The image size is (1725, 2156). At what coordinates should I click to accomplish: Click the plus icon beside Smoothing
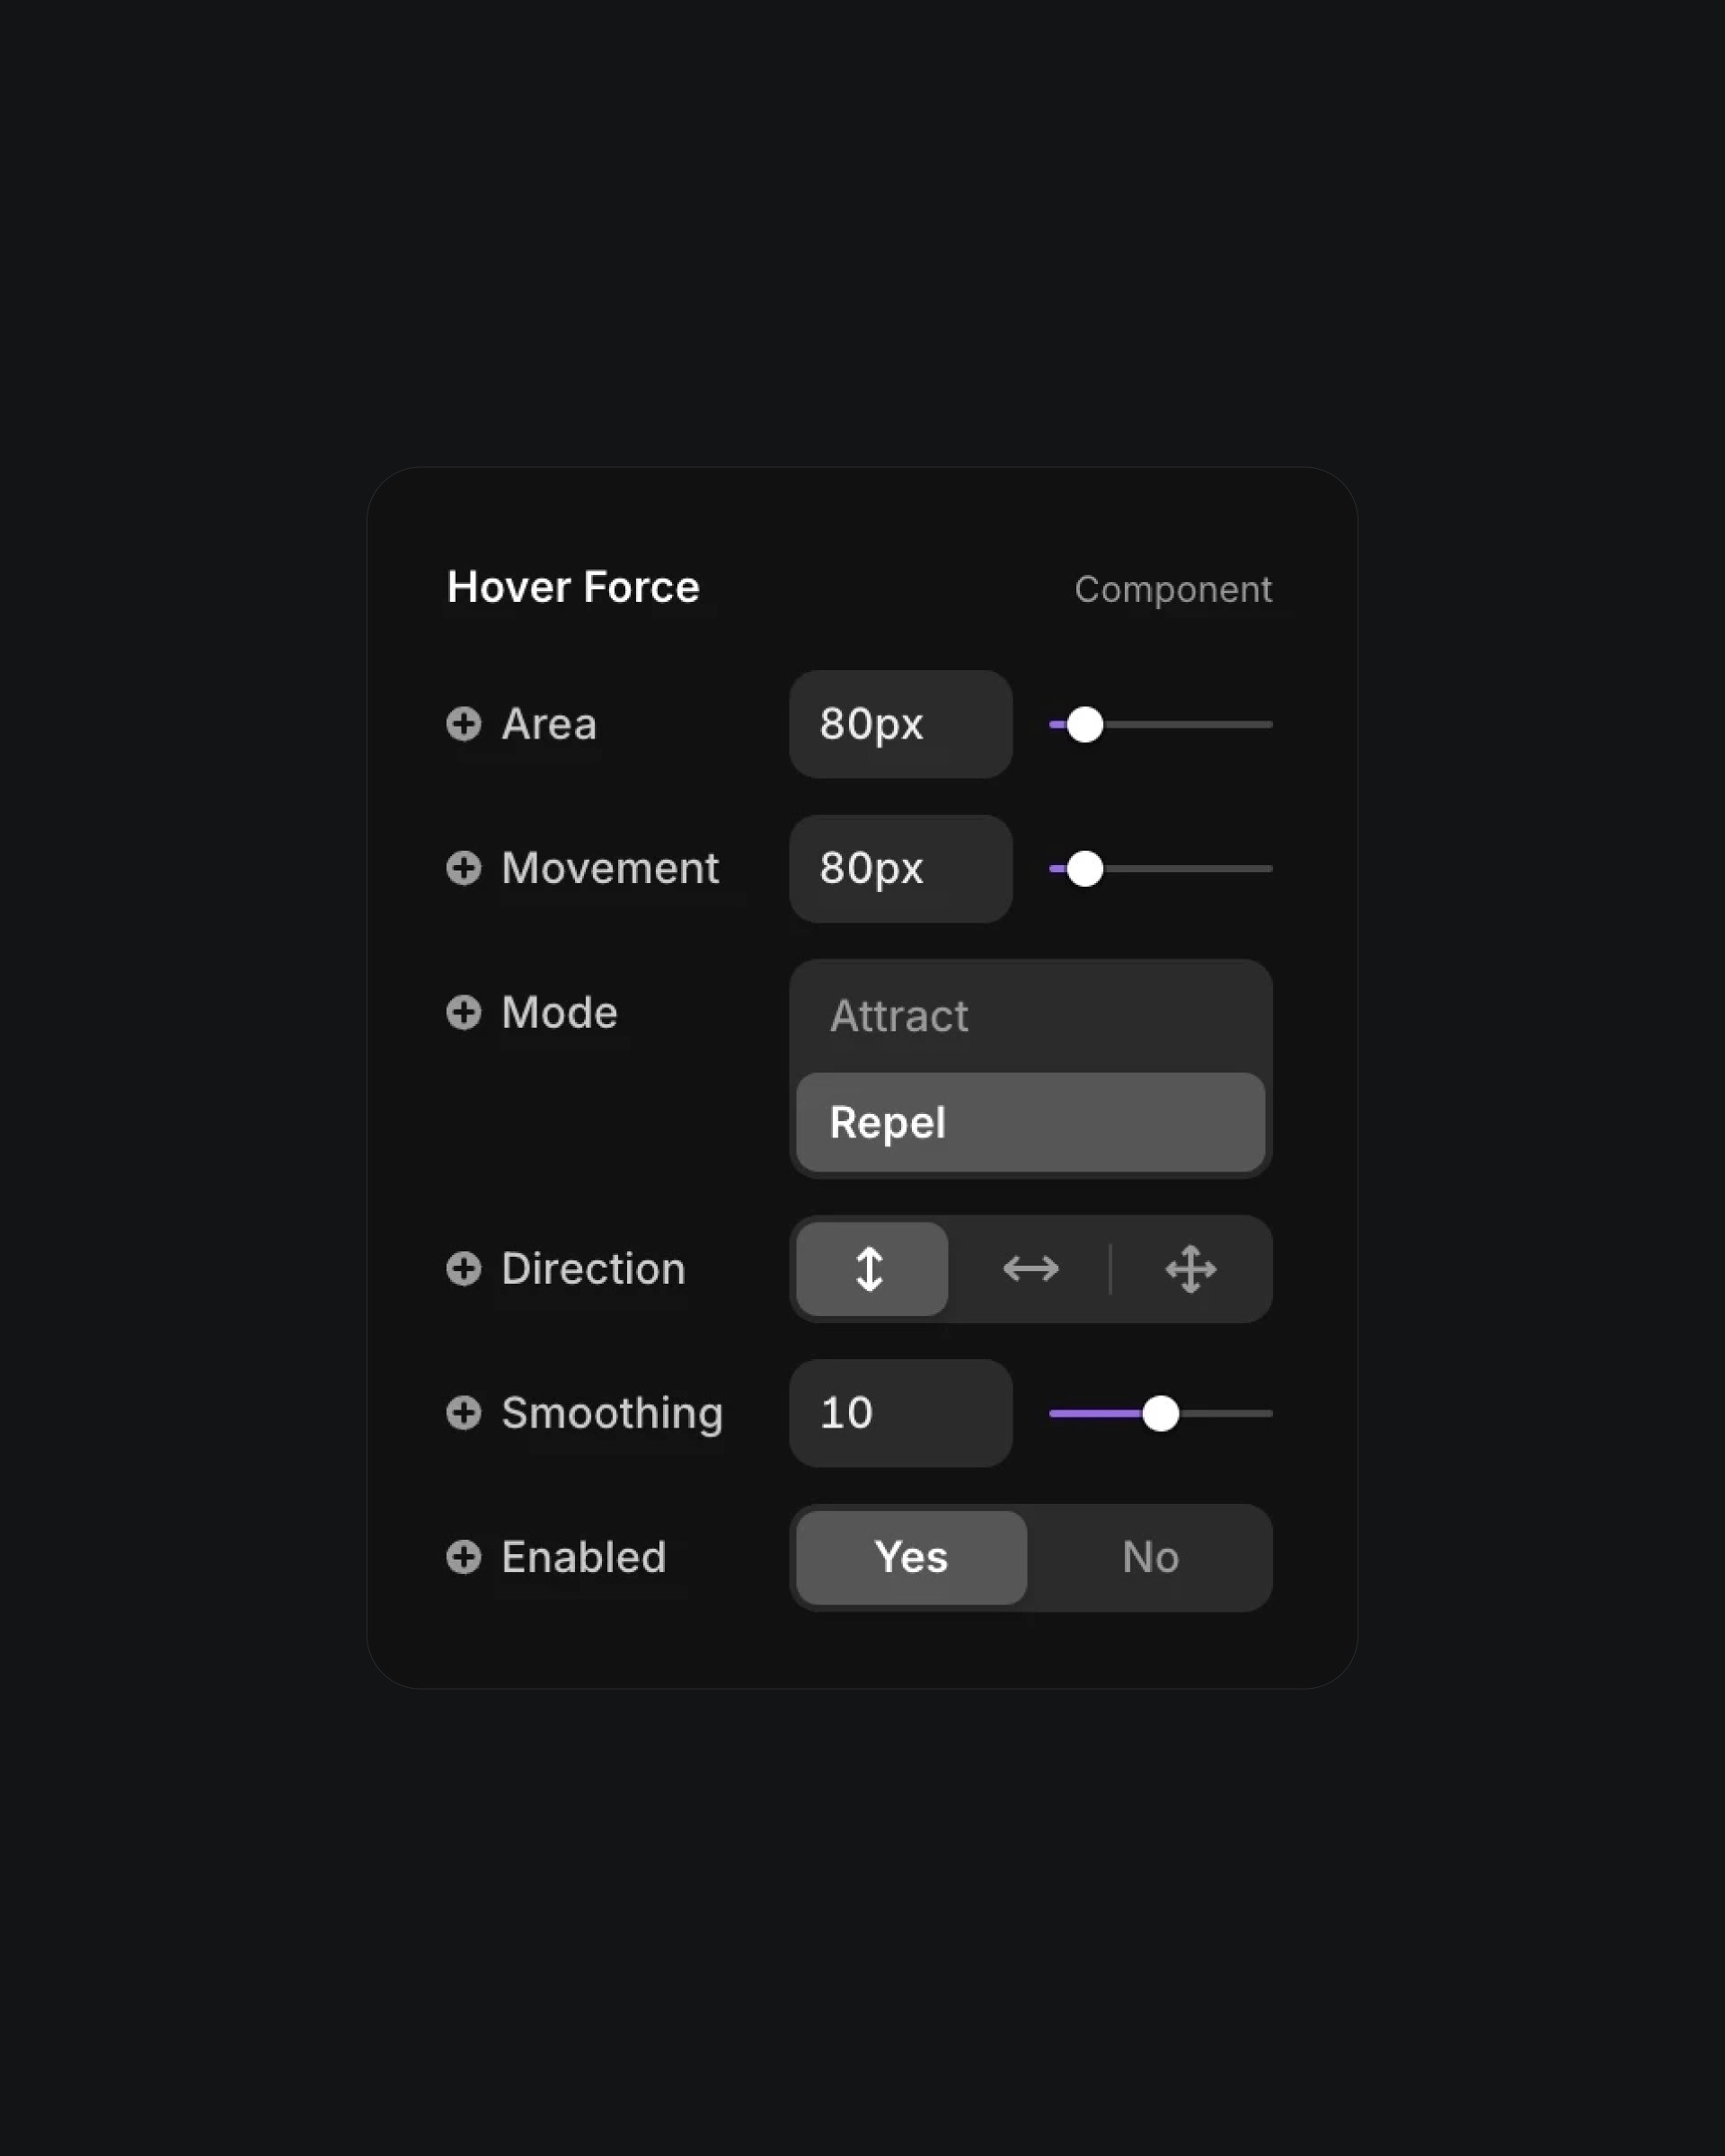[463, 1413]
